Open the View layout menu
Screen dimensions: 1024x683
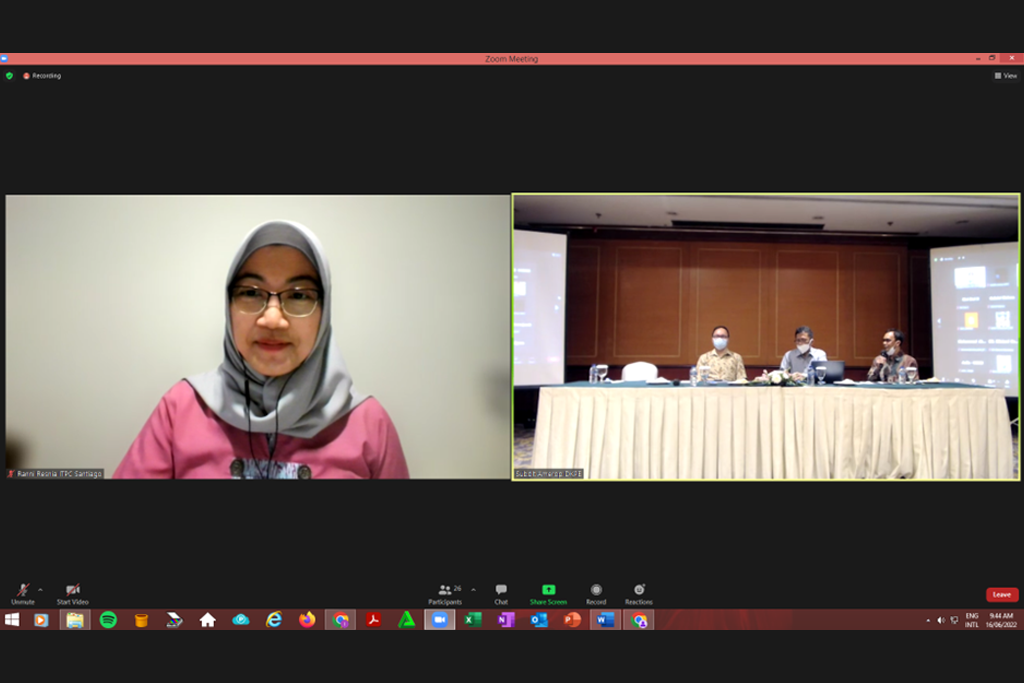1005,76
